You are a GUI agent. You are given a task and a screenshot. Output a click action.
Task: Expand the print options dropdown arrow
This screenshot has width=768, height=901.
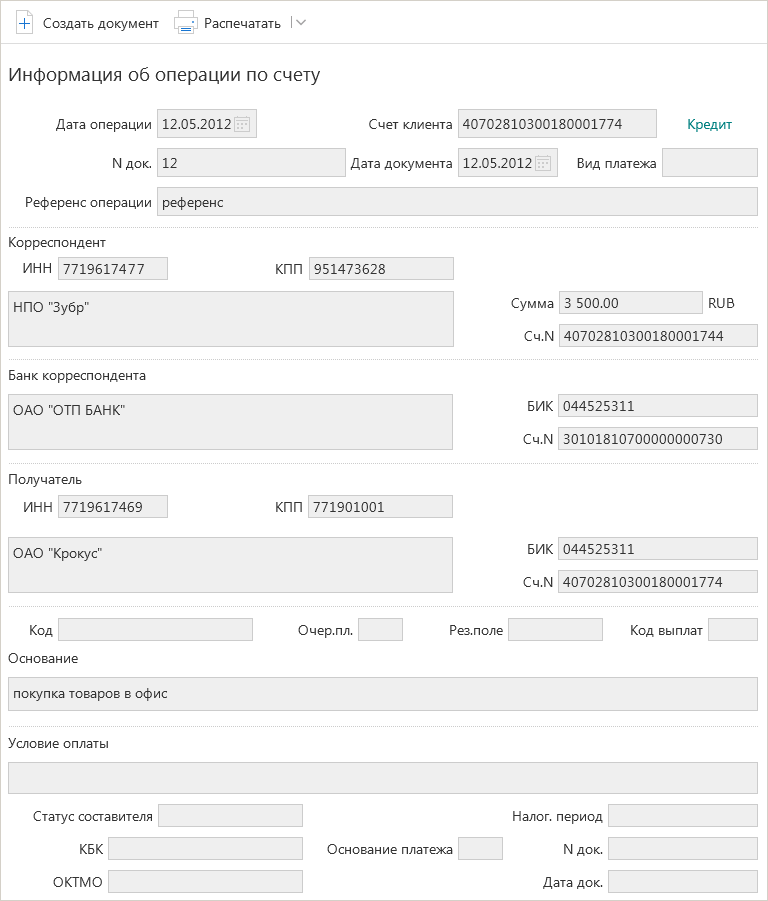point(299,23)
